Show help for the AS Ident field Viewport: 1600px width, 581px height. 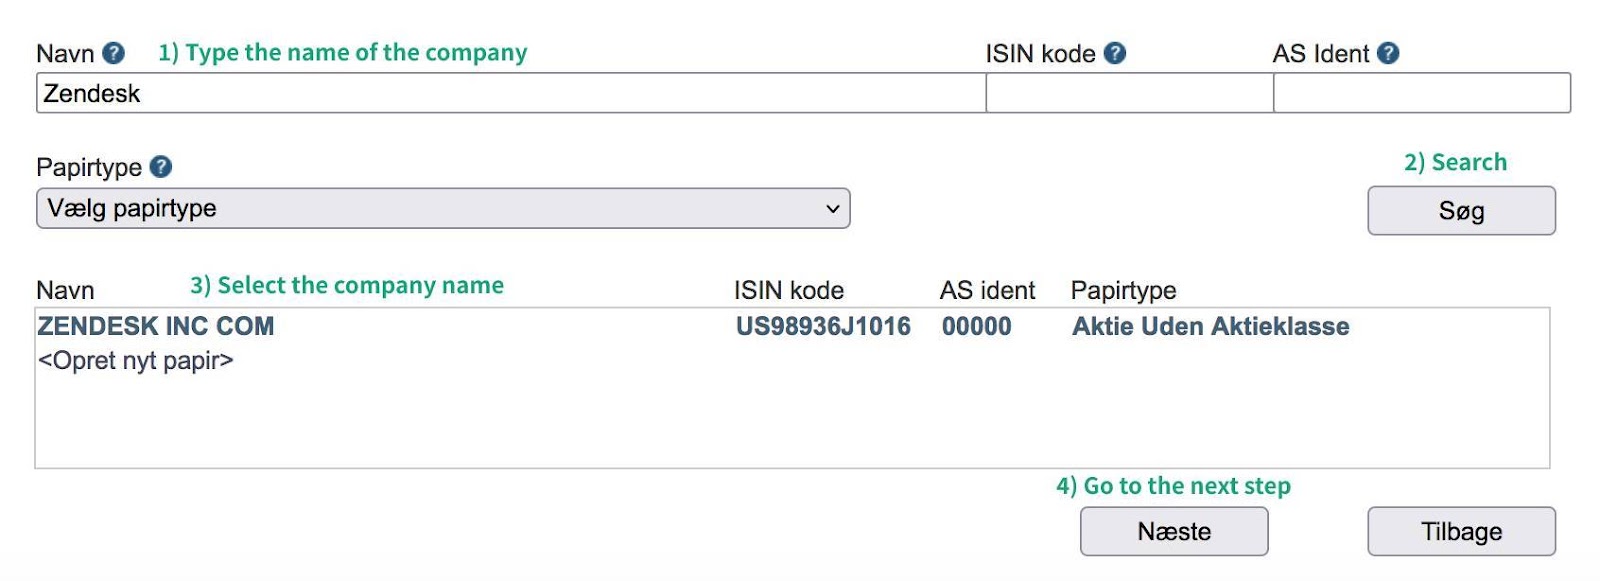[x=1388, y=53]
